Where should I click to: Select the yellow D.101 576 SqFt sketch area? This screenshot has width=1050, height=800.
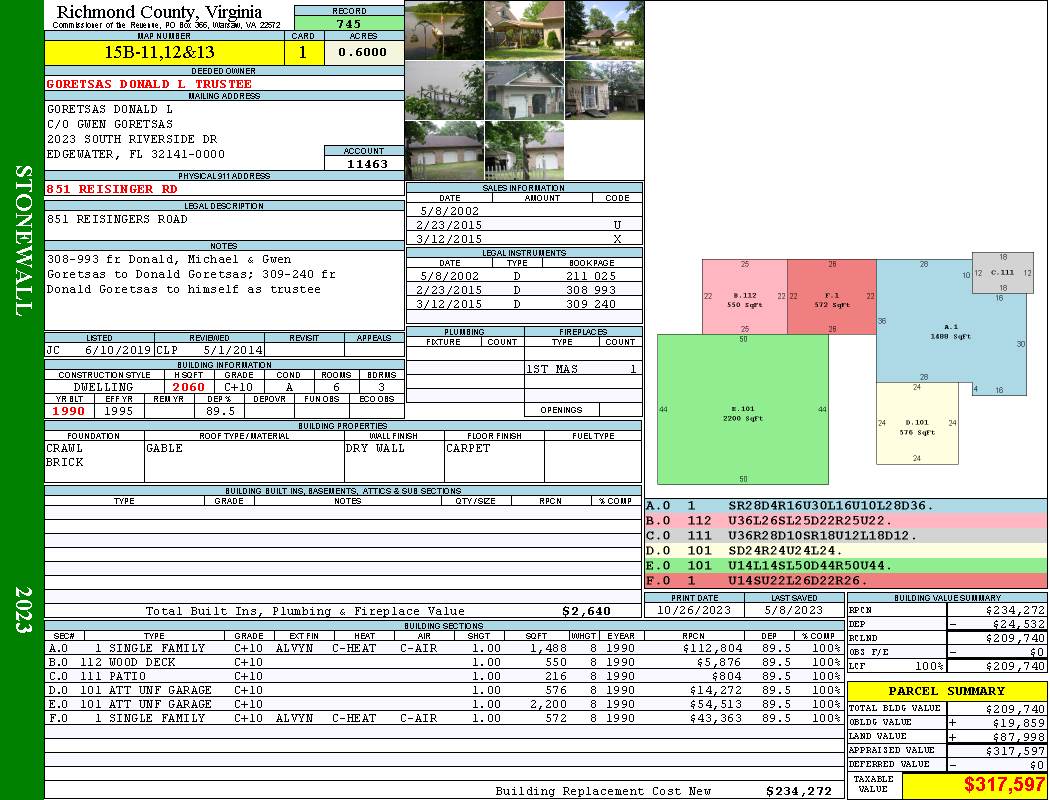pos(917,423)
